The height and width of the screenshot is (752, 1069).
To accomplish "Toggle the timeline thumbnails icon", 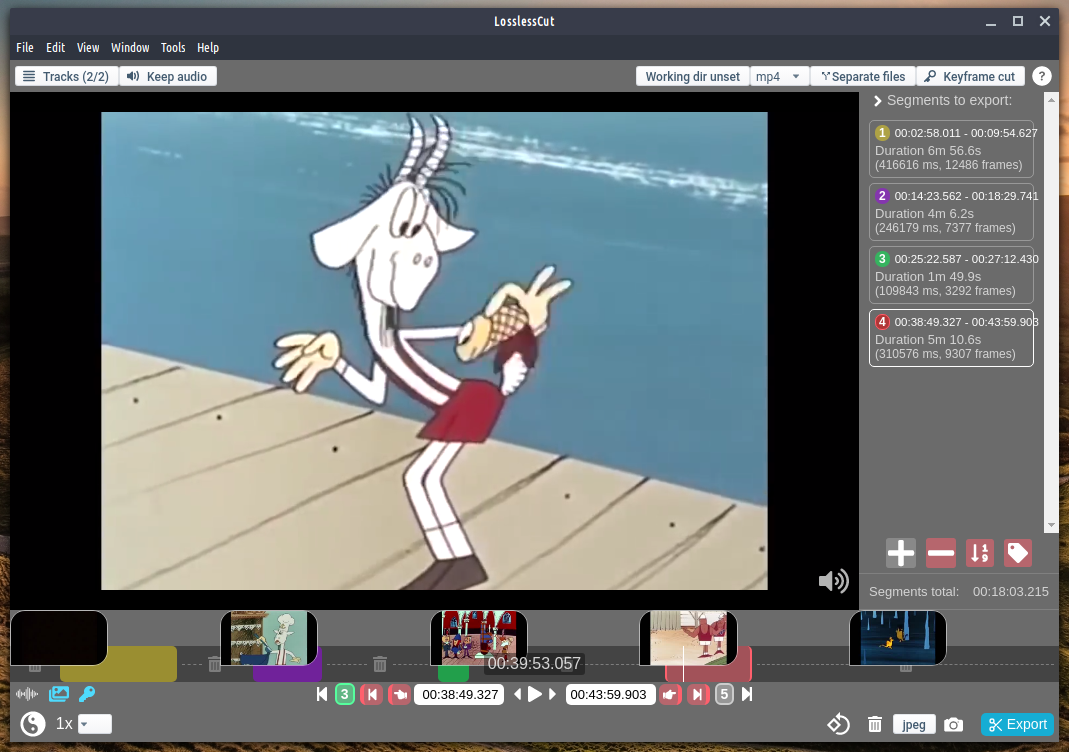I will coord(59,694).
